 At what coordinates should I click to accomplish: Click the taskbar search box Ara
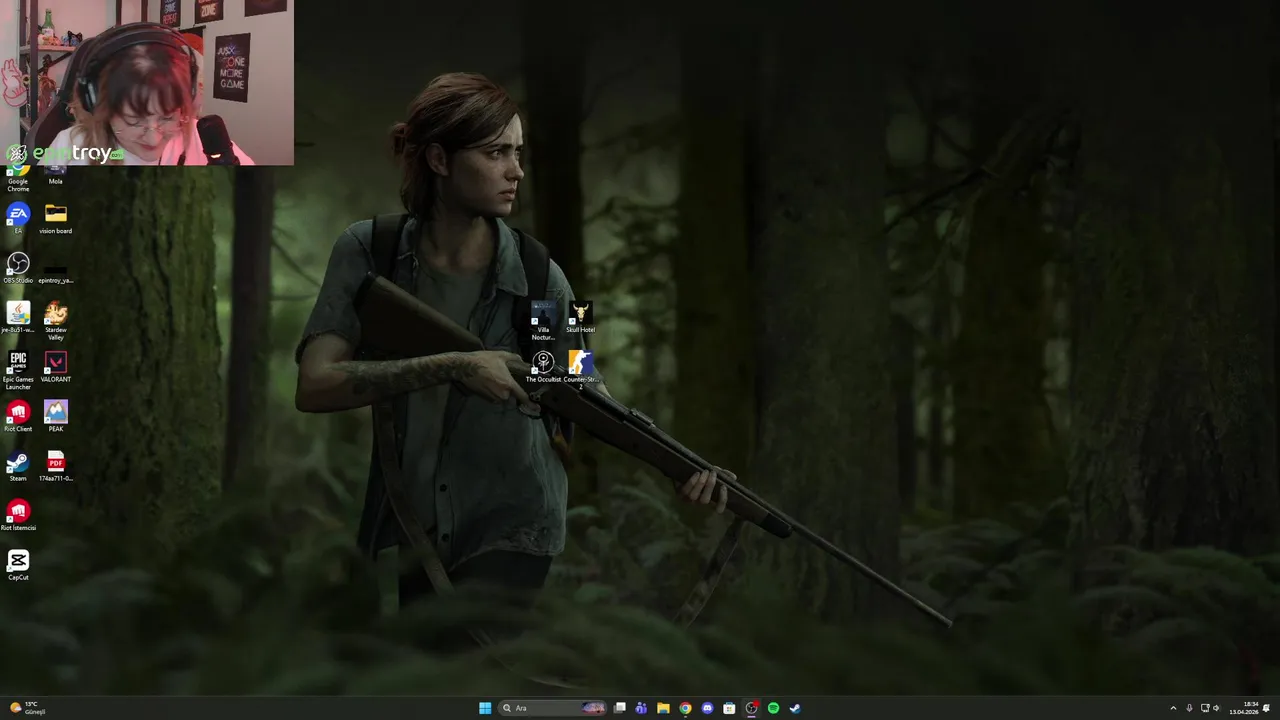[553, 708]
